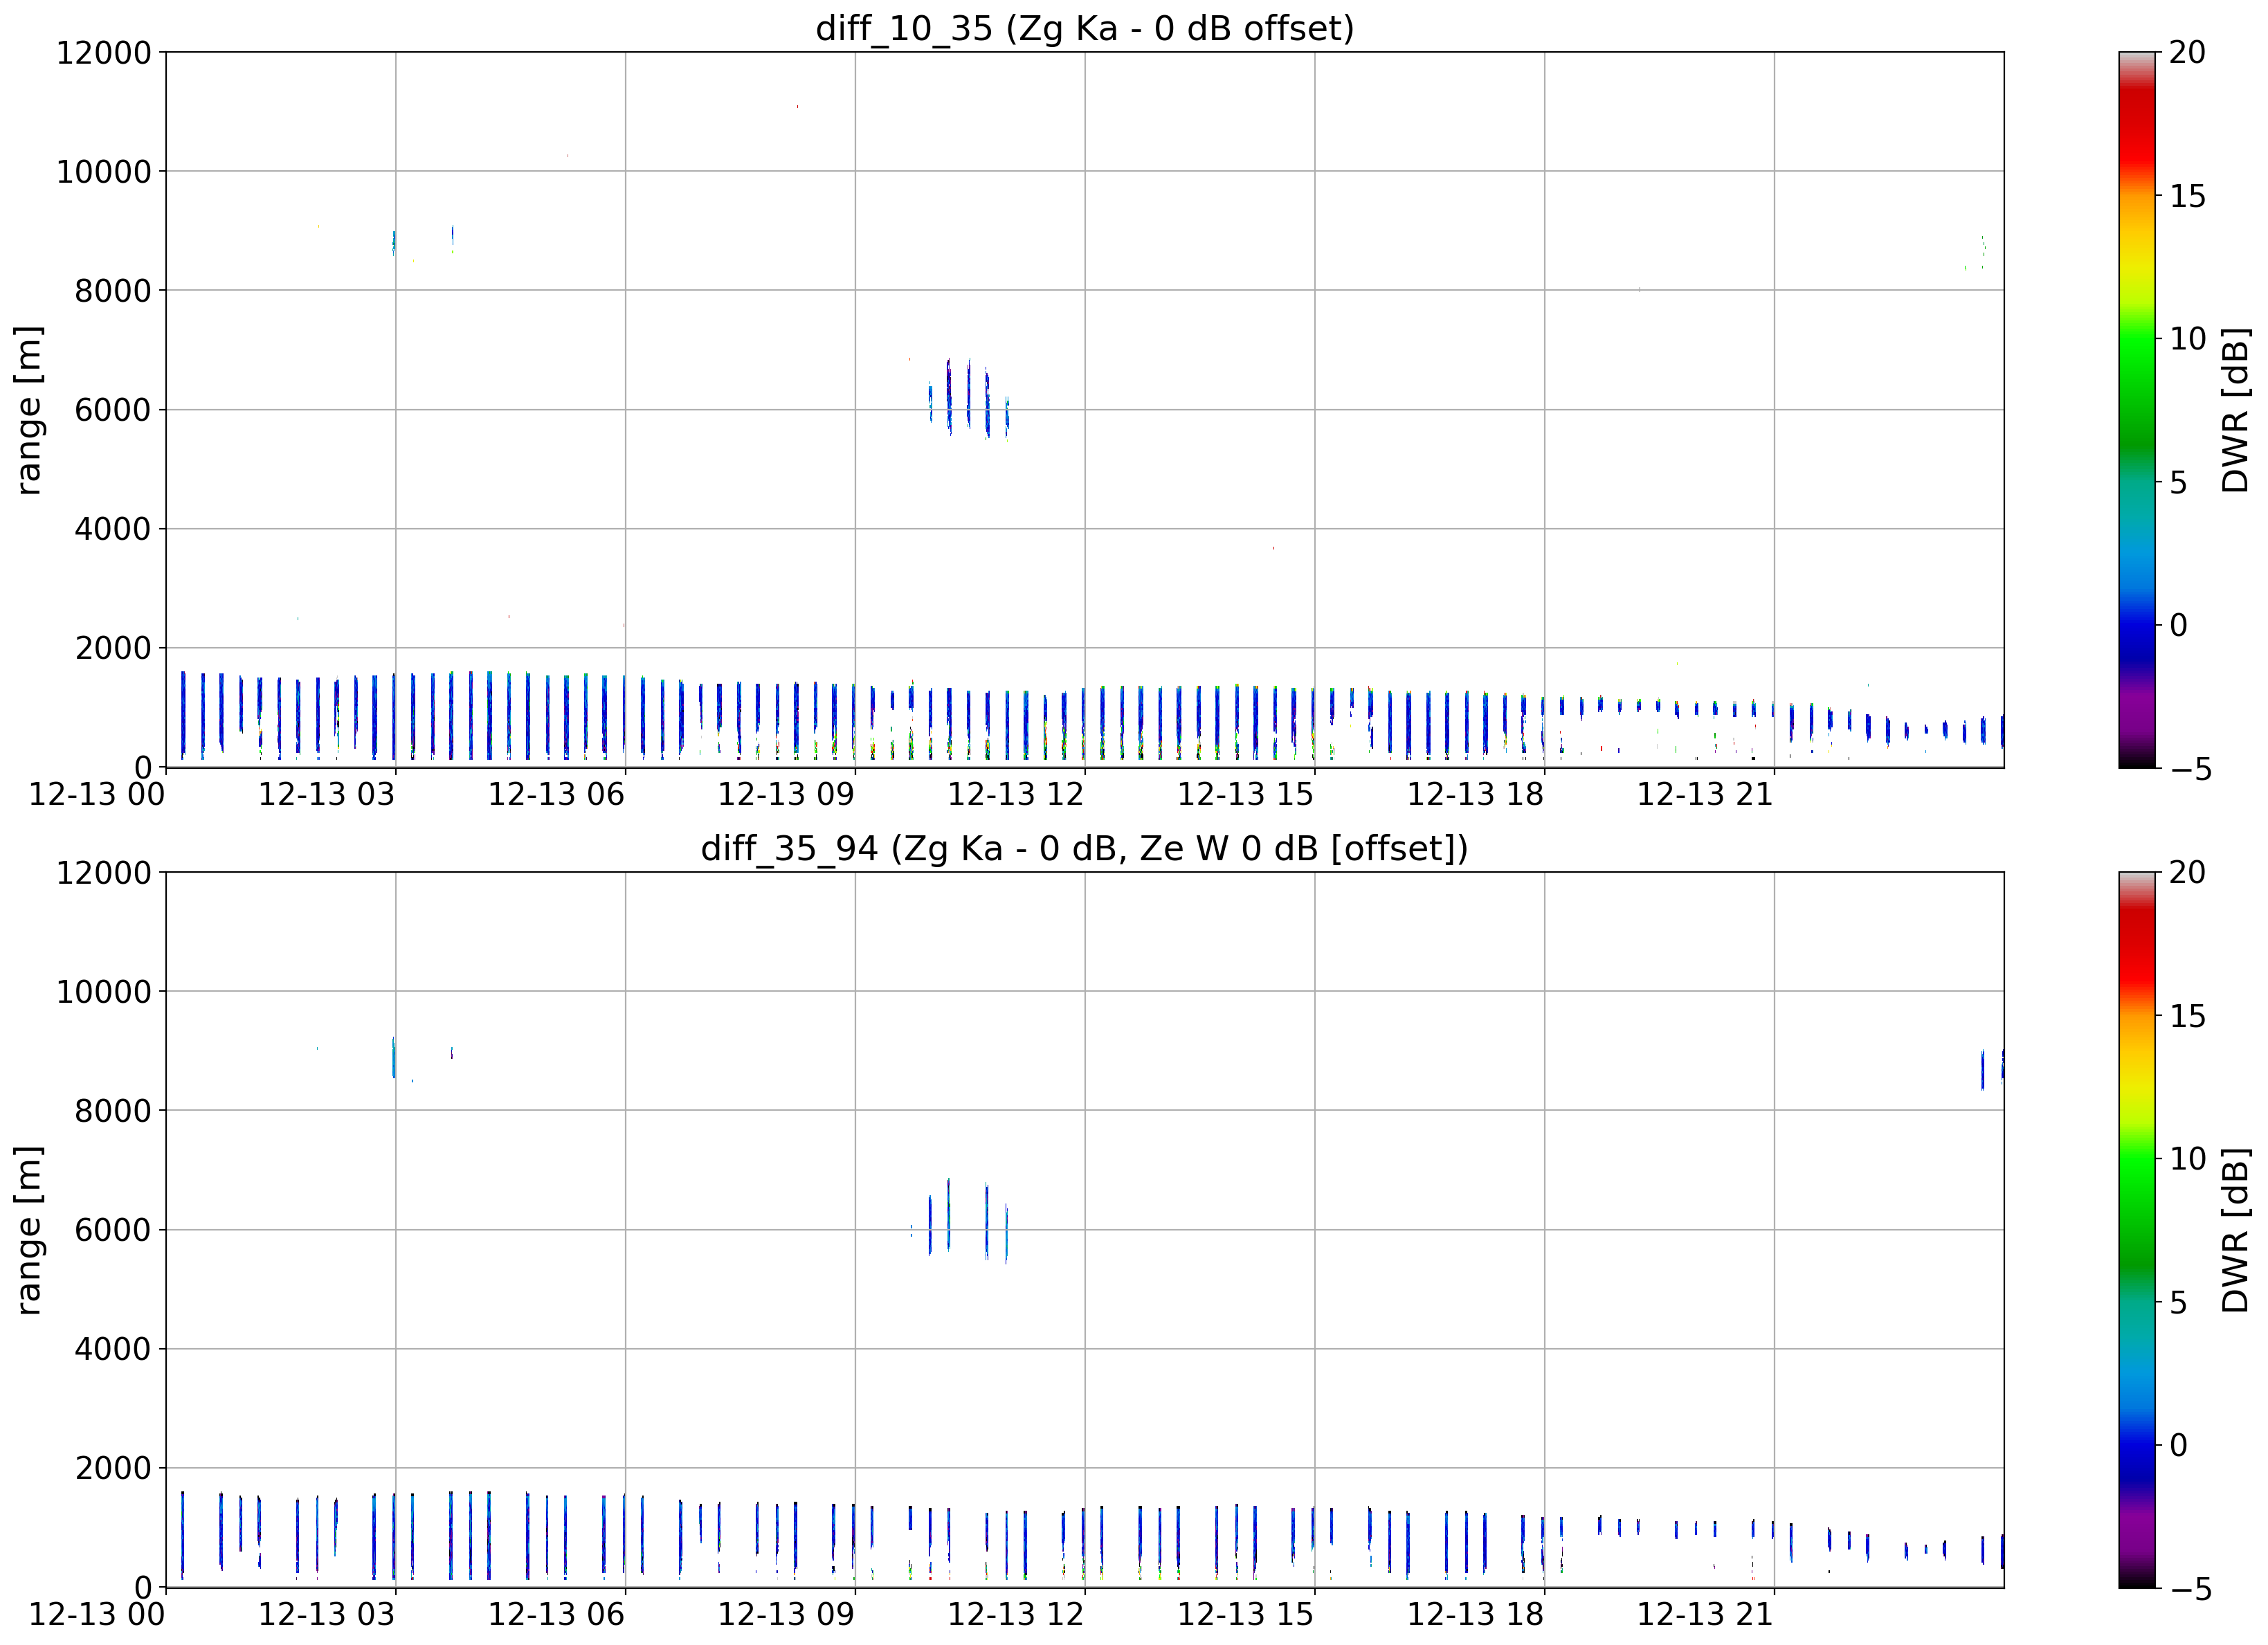Image resolution: width=2268 pixels, height=1645 pixels.
Task: Click '12-13 00' x-tick under diff_35_94 plot
Action: tap(97, 1615)
